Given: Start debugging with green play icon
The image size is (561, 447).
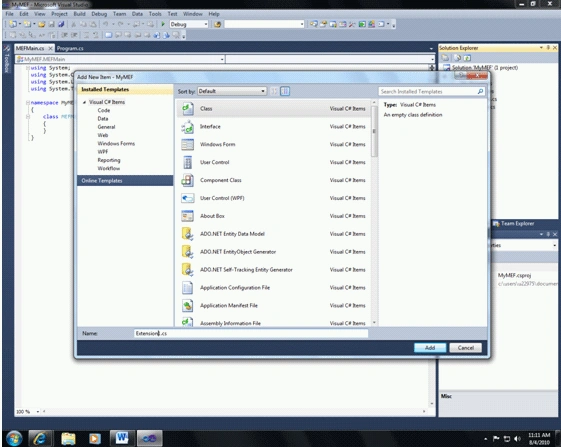Looking at the screenshot, I should point(163,24).
